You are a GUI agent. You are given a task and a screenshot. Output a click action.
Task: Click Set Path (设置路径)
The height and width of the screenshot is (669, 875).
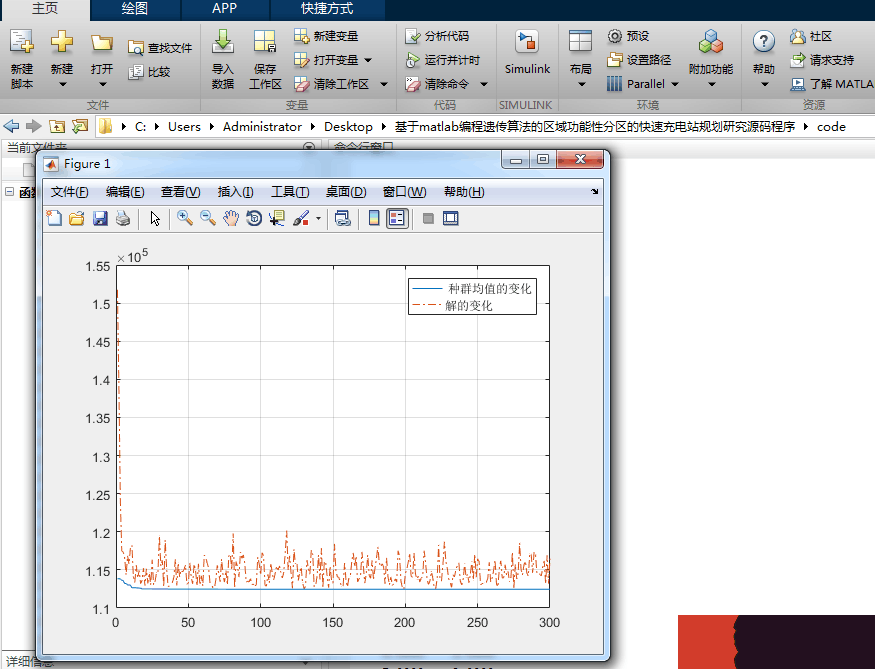tap(639, 60)
